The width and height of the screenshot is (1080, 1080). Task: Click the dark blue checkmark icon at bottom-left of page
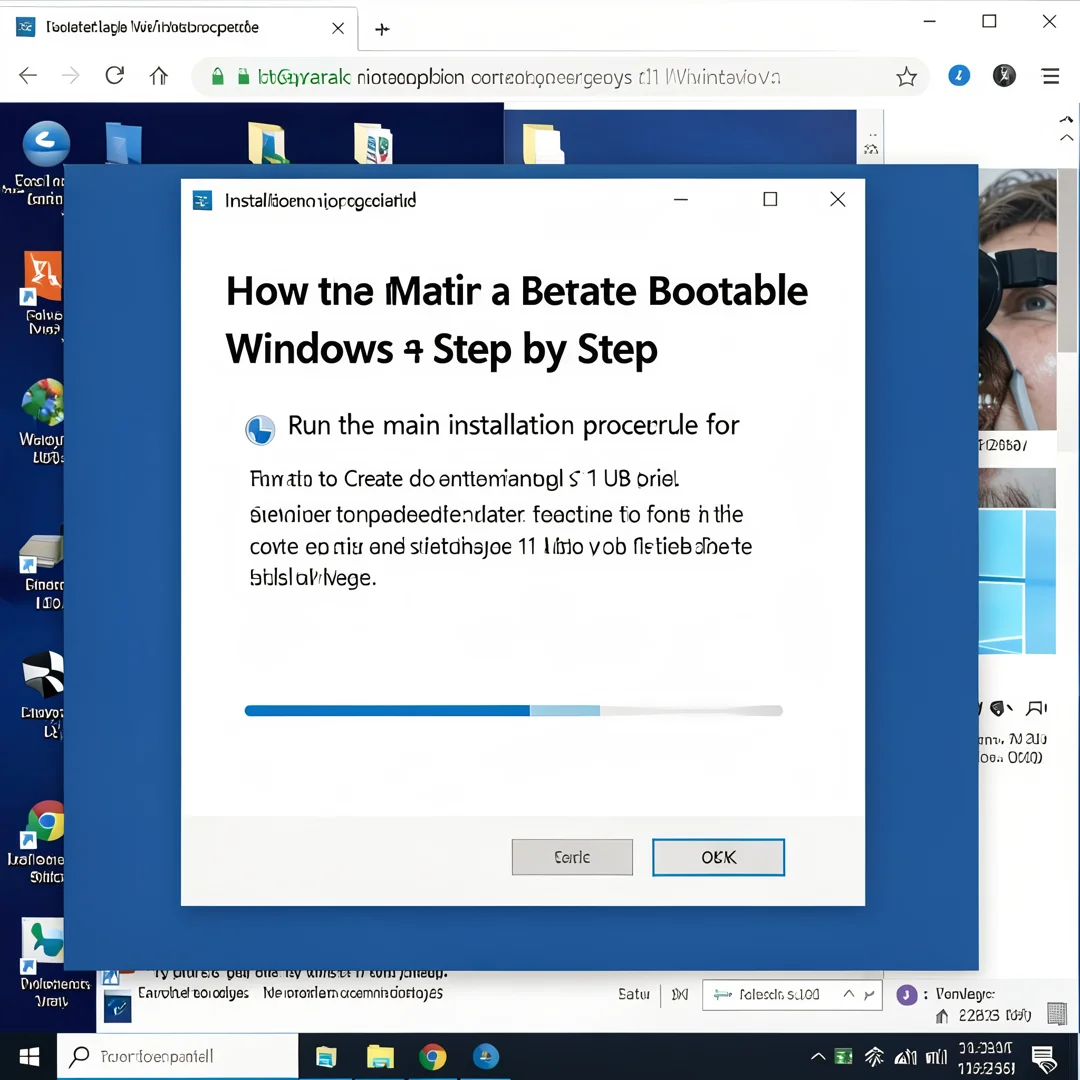point(117,1008)
